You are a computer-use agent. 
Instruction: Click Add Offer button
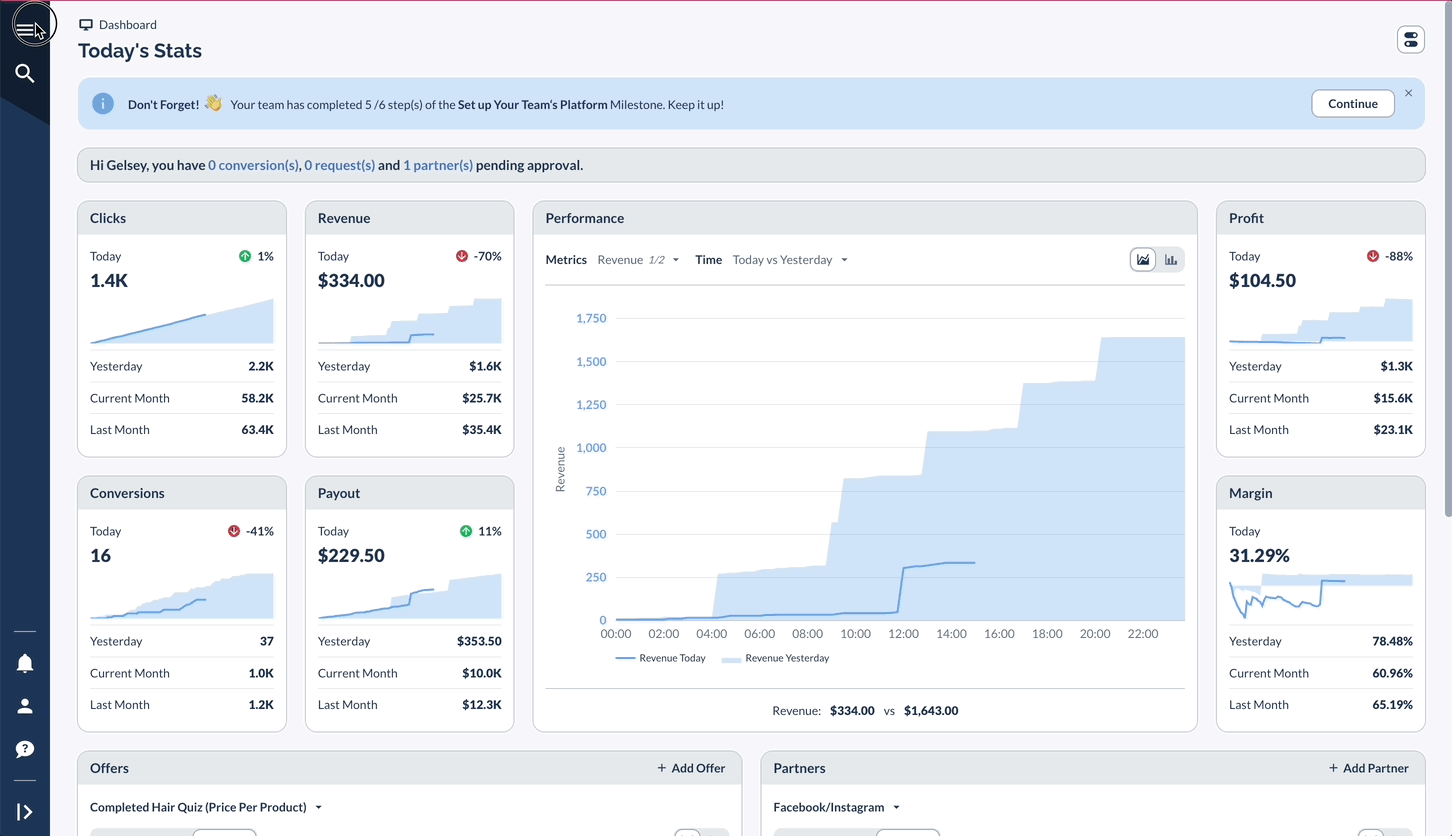click(x=691, y=768)
